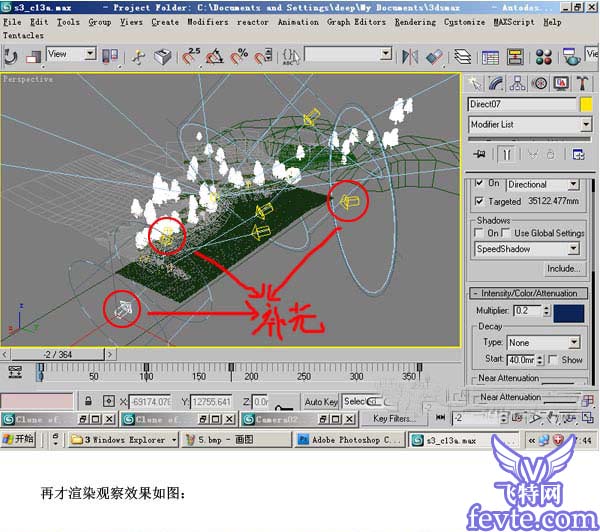Image resolution: width=600 pixels, height=532 pixels.
Task: Click the Align tool icon
Action: pos(435,57)
